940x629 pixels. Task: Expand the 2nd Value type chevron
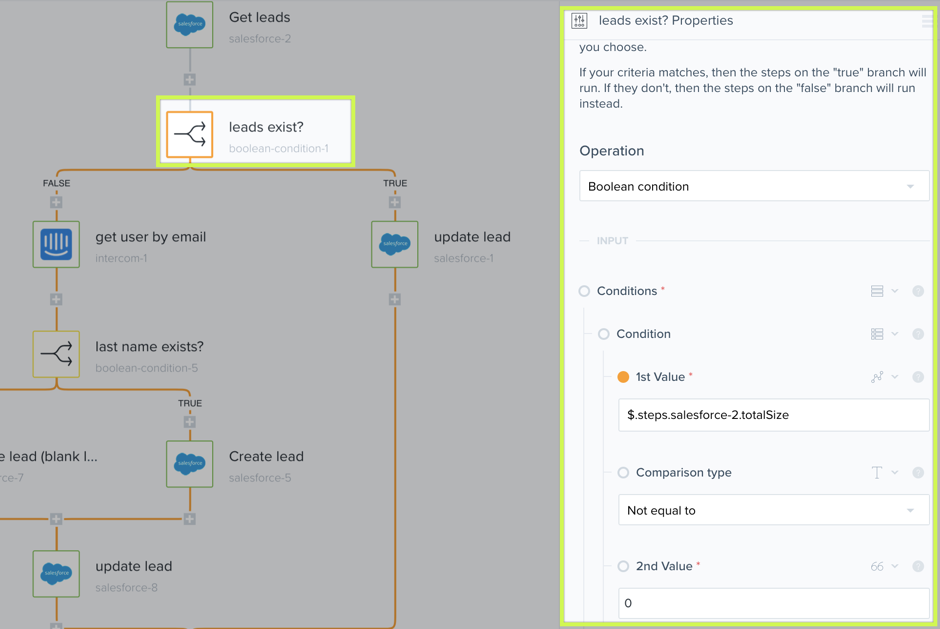coord(894,566)
